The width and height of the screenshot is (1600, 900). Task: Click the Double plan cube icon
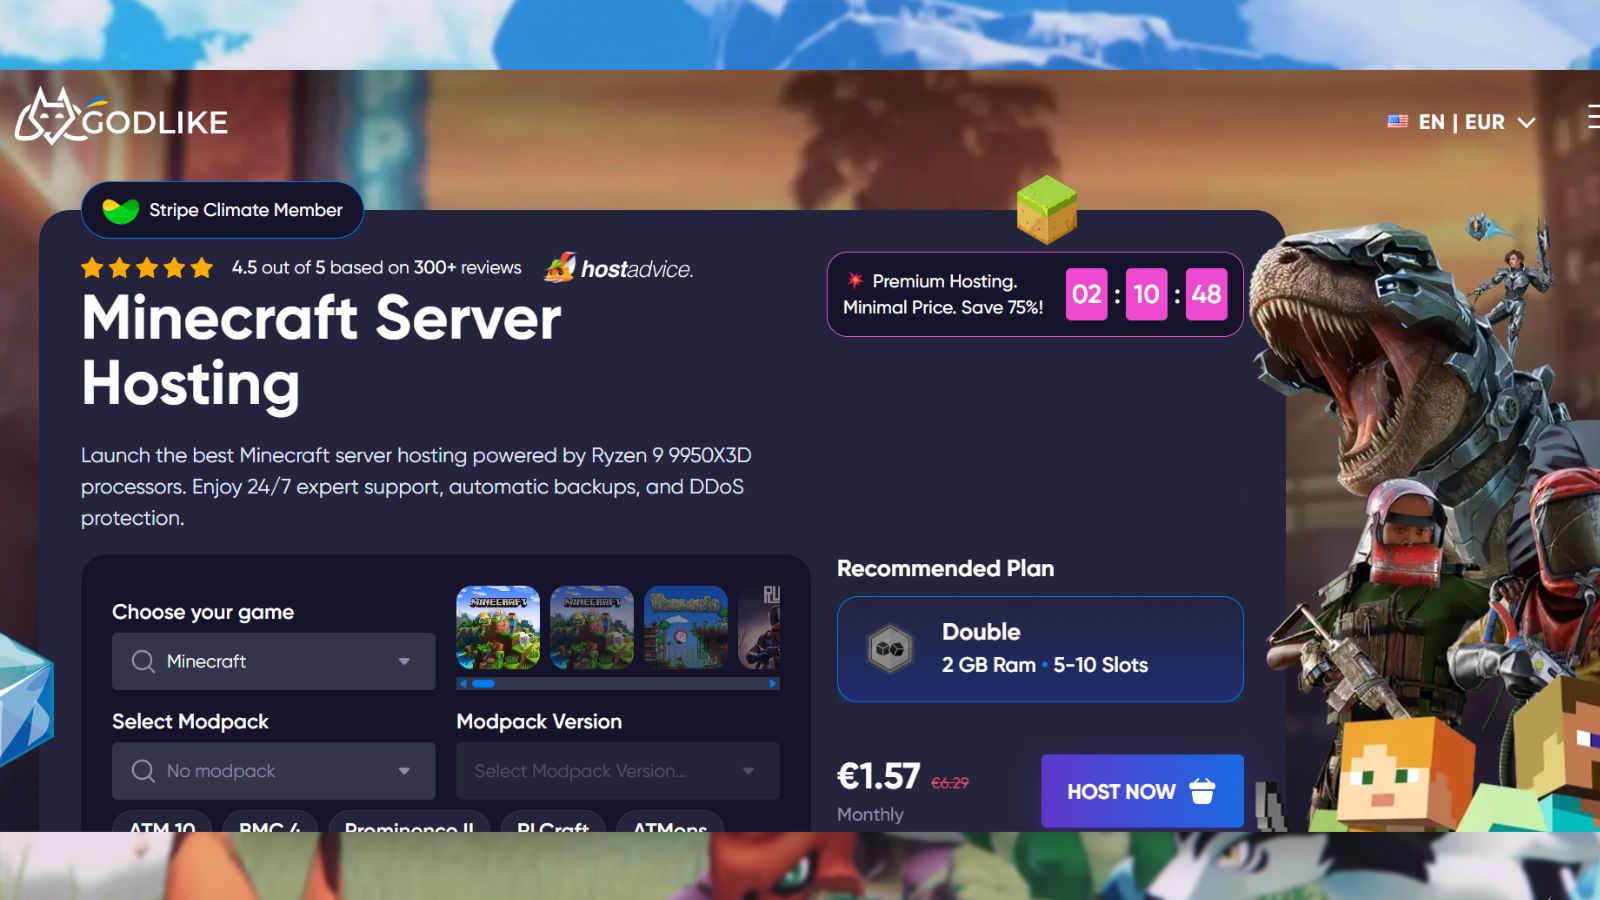pyautogui.click(x=889, y=649)
